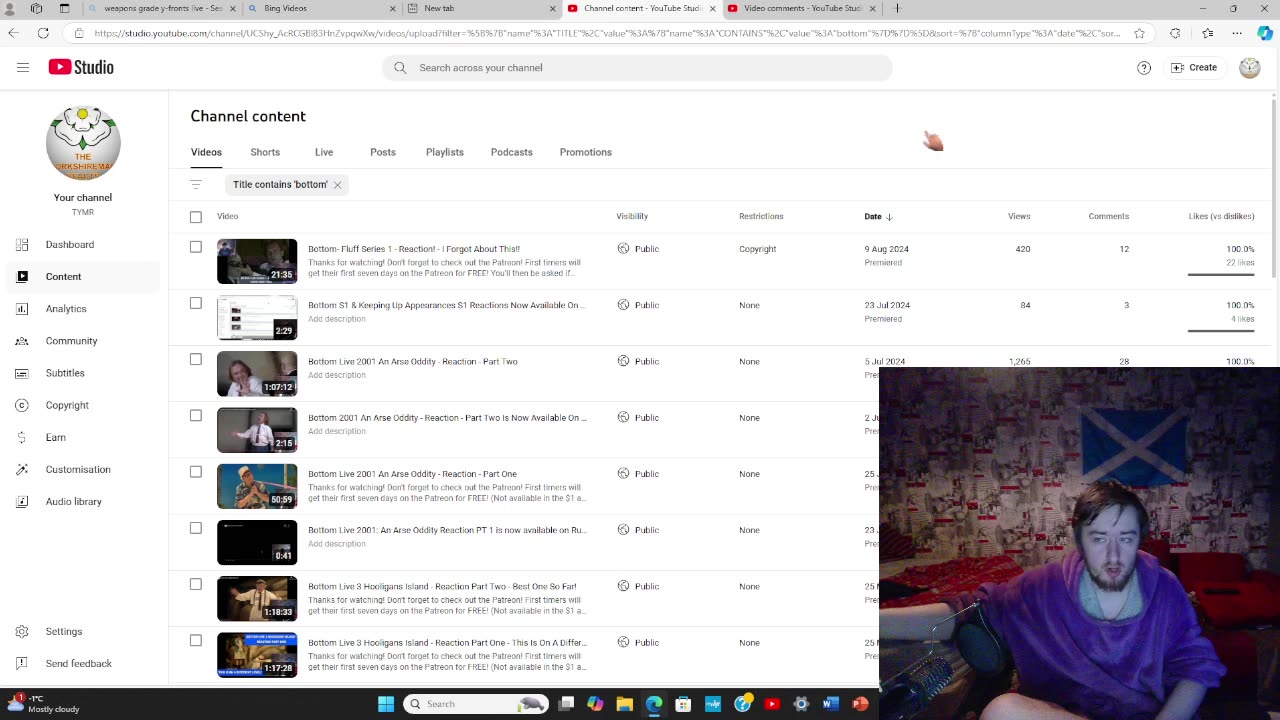This screenshot has height=720, width=1280.
Task: Select the Bottom Fluff Series 1 Reaction video checkbox
Action: (196, 247)
